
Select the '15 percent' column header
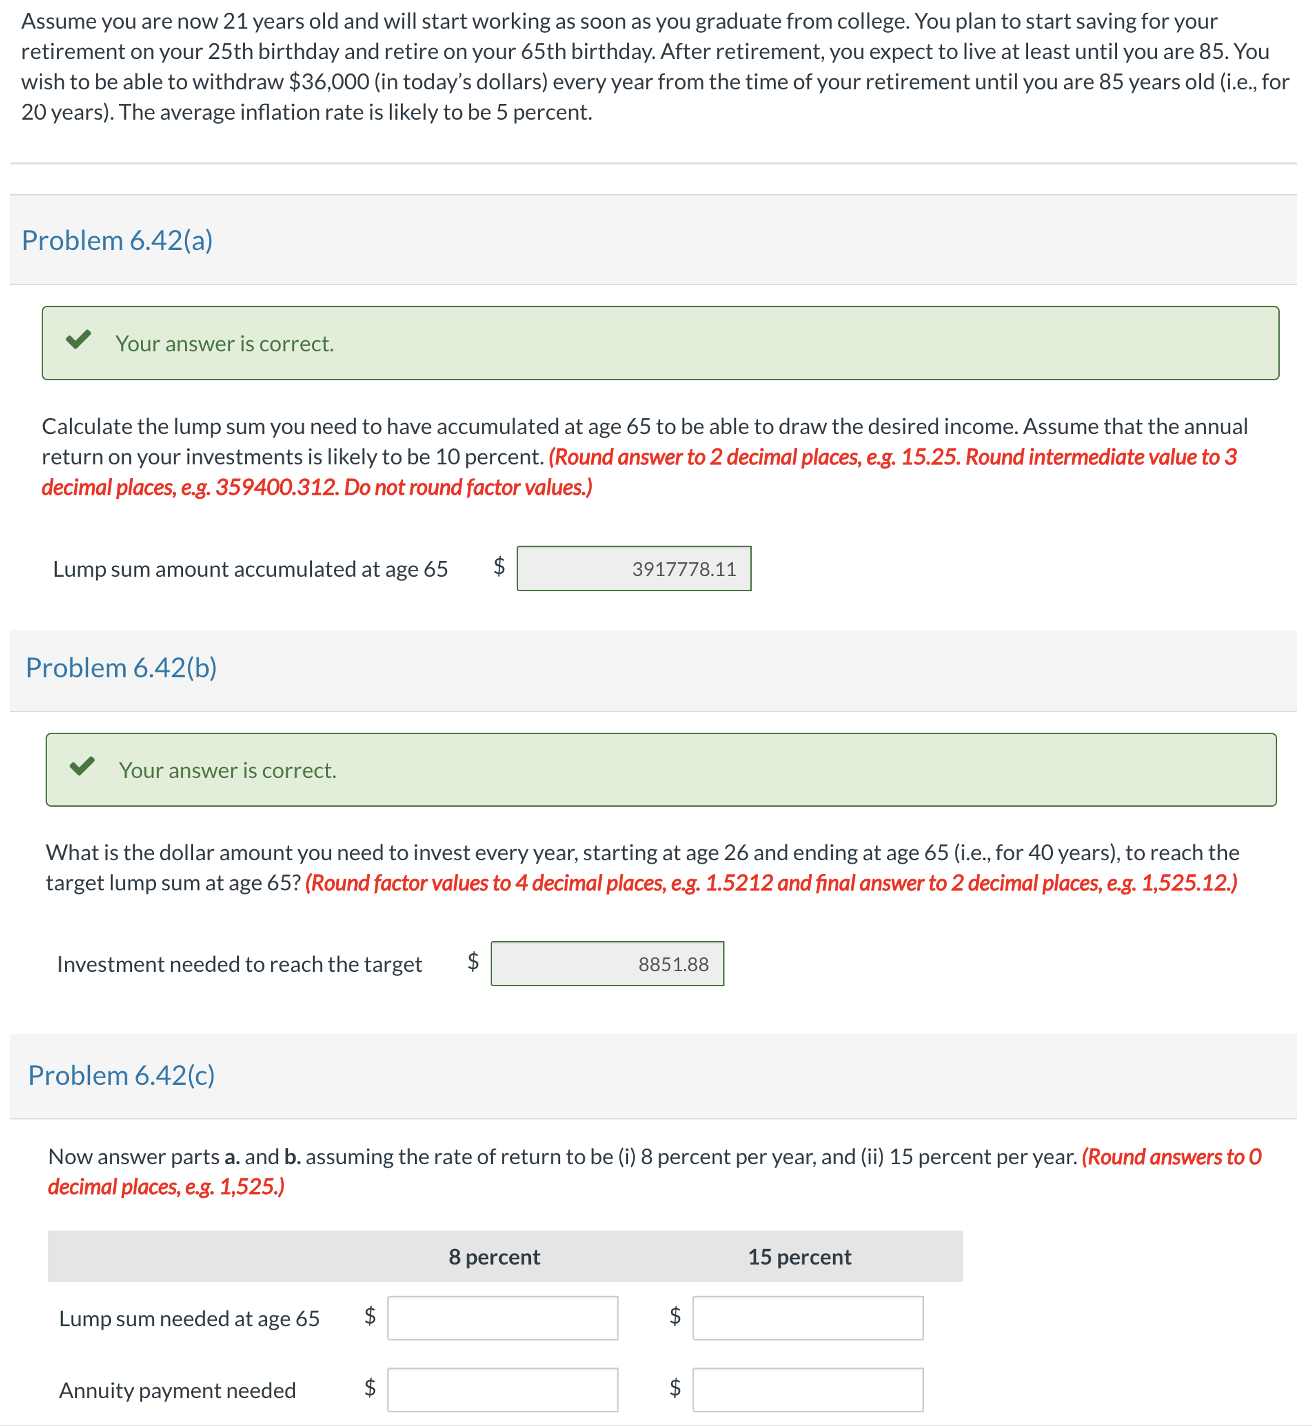pyautogui.click(x=799, y=1256)
